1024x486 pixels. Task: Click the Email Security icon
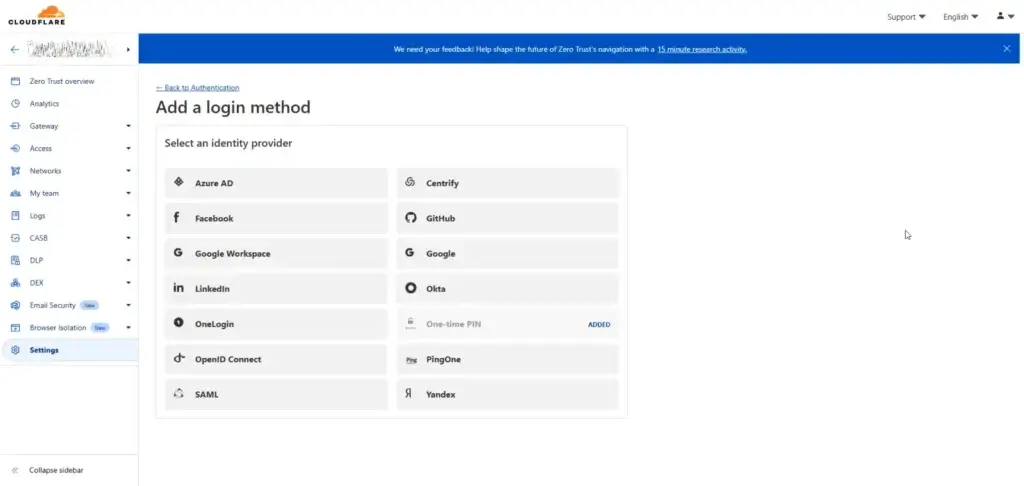pyautogui.click(x=16, y=306)
